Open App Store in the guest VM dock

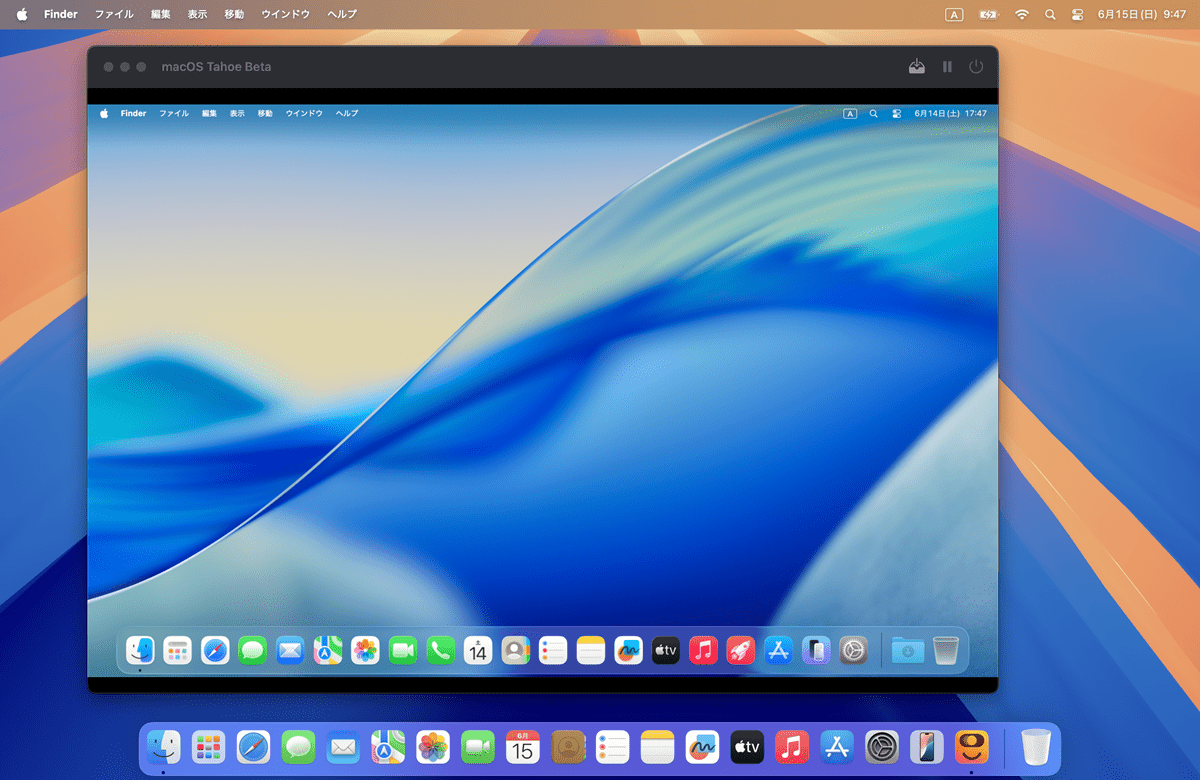tap(778, 651)
